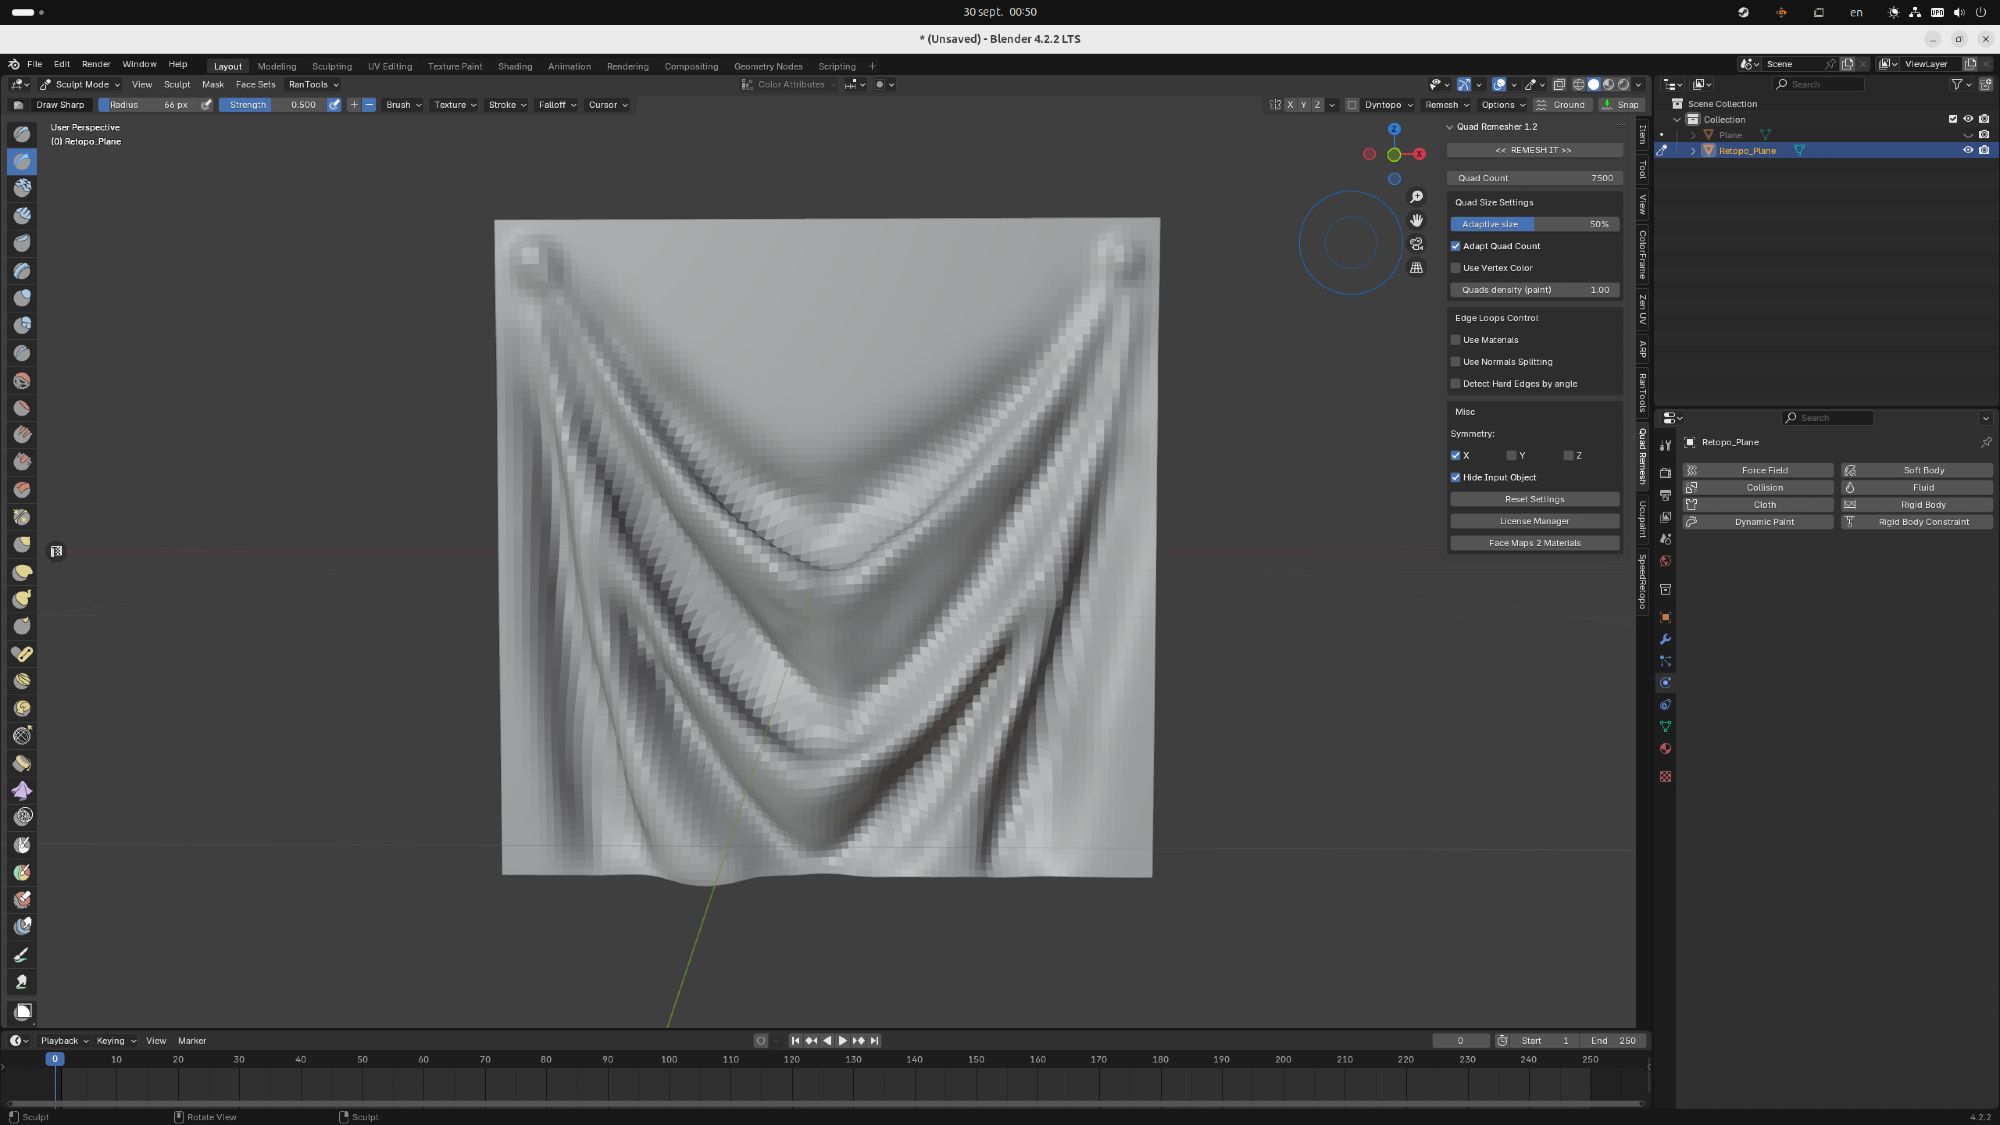The image size is (2000, 1125).
Task: Switch to wireframe viewport shading
Action: [x=1579, y=85]
